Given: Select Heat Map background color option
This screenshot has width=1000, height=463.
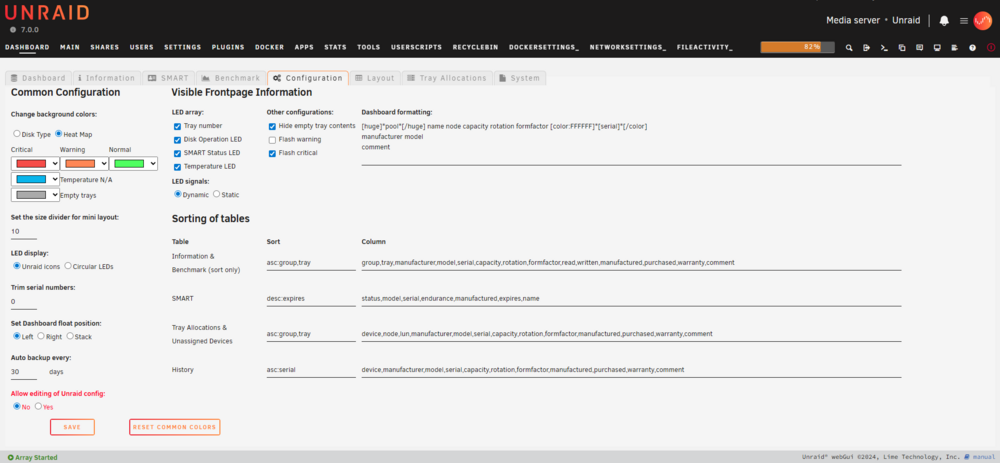Looking at the screenshot, I should click(59, 135).
